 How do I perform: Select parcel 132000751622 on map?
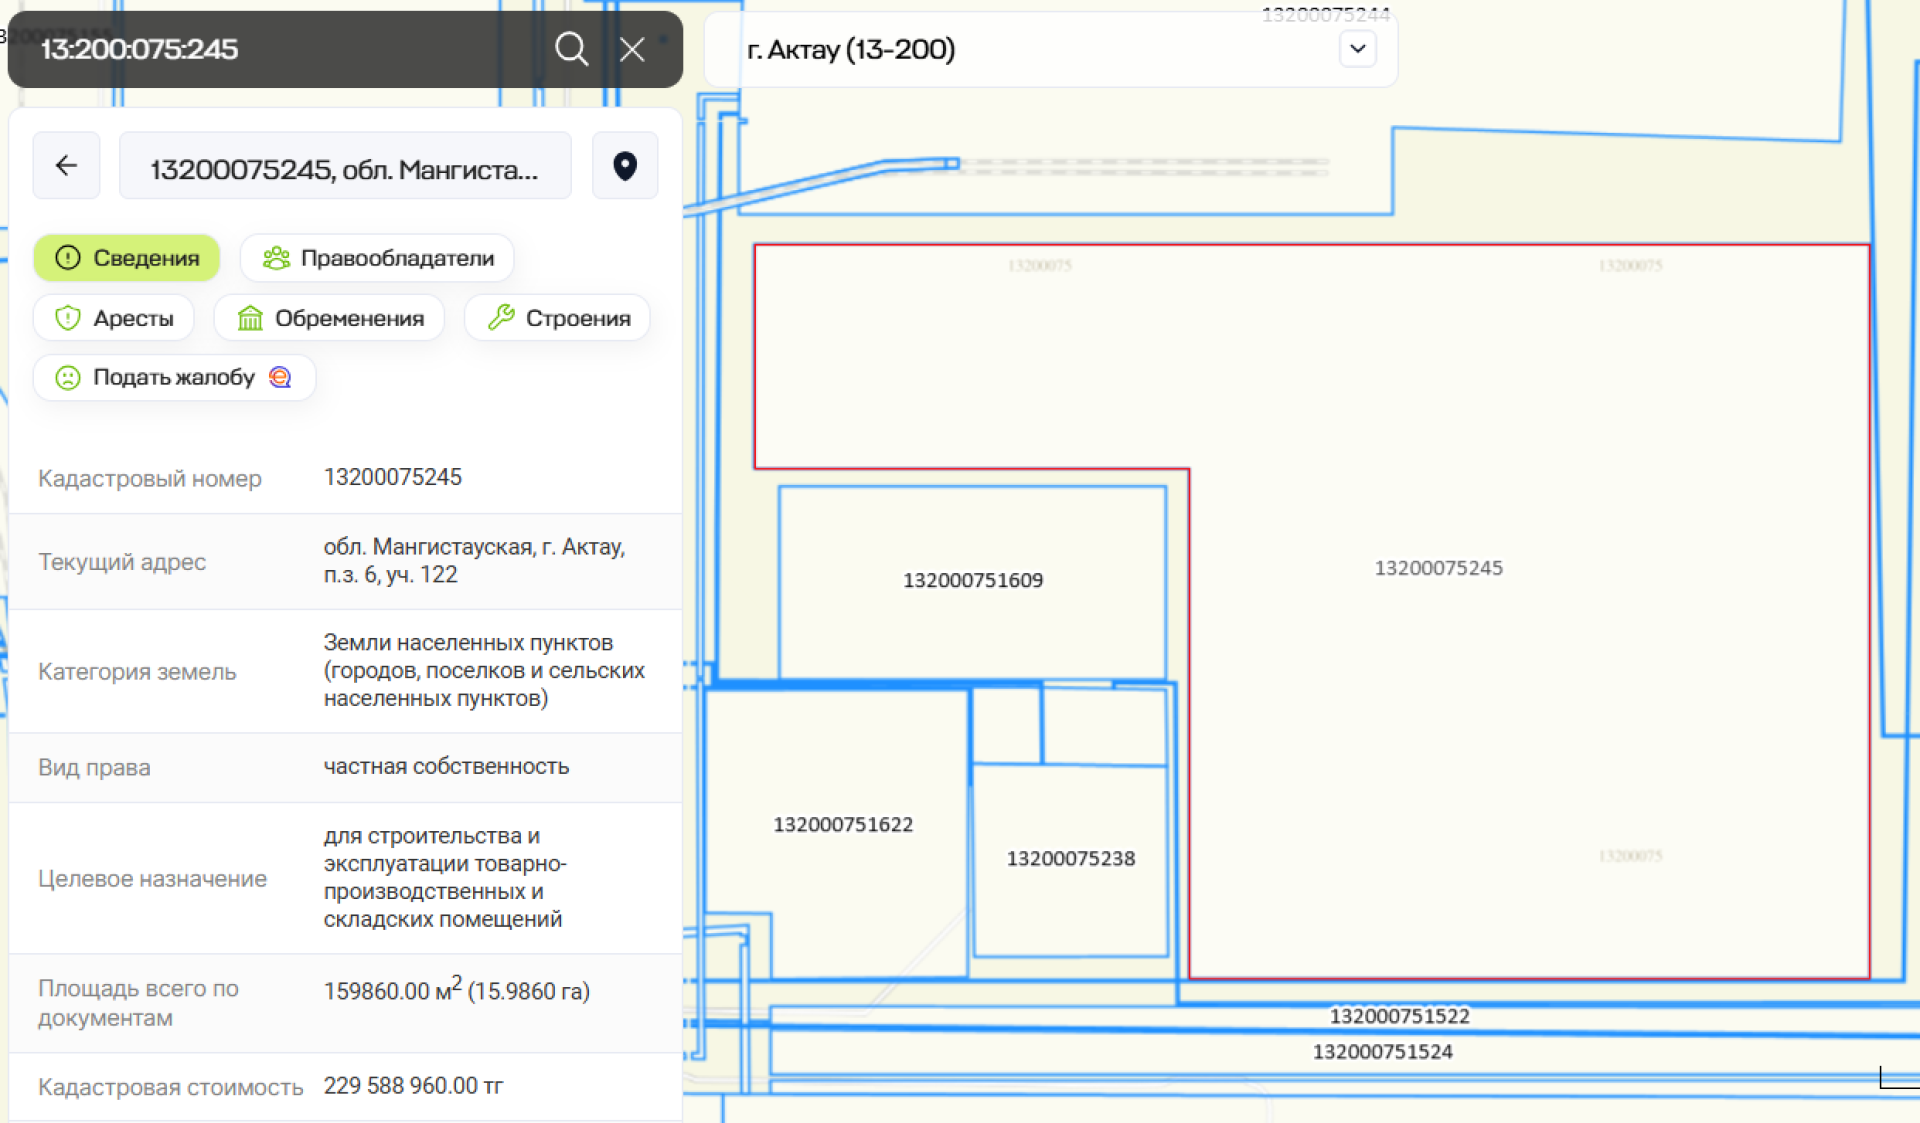(842, 825)
